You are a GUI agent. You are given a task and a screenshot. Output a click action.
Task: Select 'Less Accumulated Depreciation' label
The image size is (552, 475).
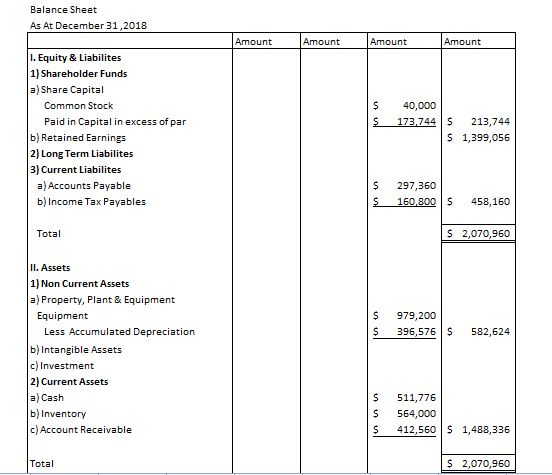tap(119, 332)
